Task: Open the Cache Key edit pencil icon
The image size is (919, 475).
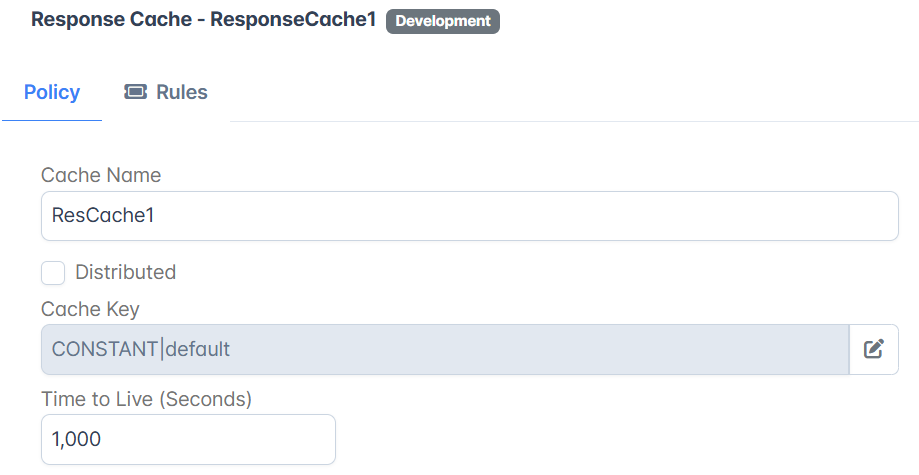Action: [x=873, y=349]
